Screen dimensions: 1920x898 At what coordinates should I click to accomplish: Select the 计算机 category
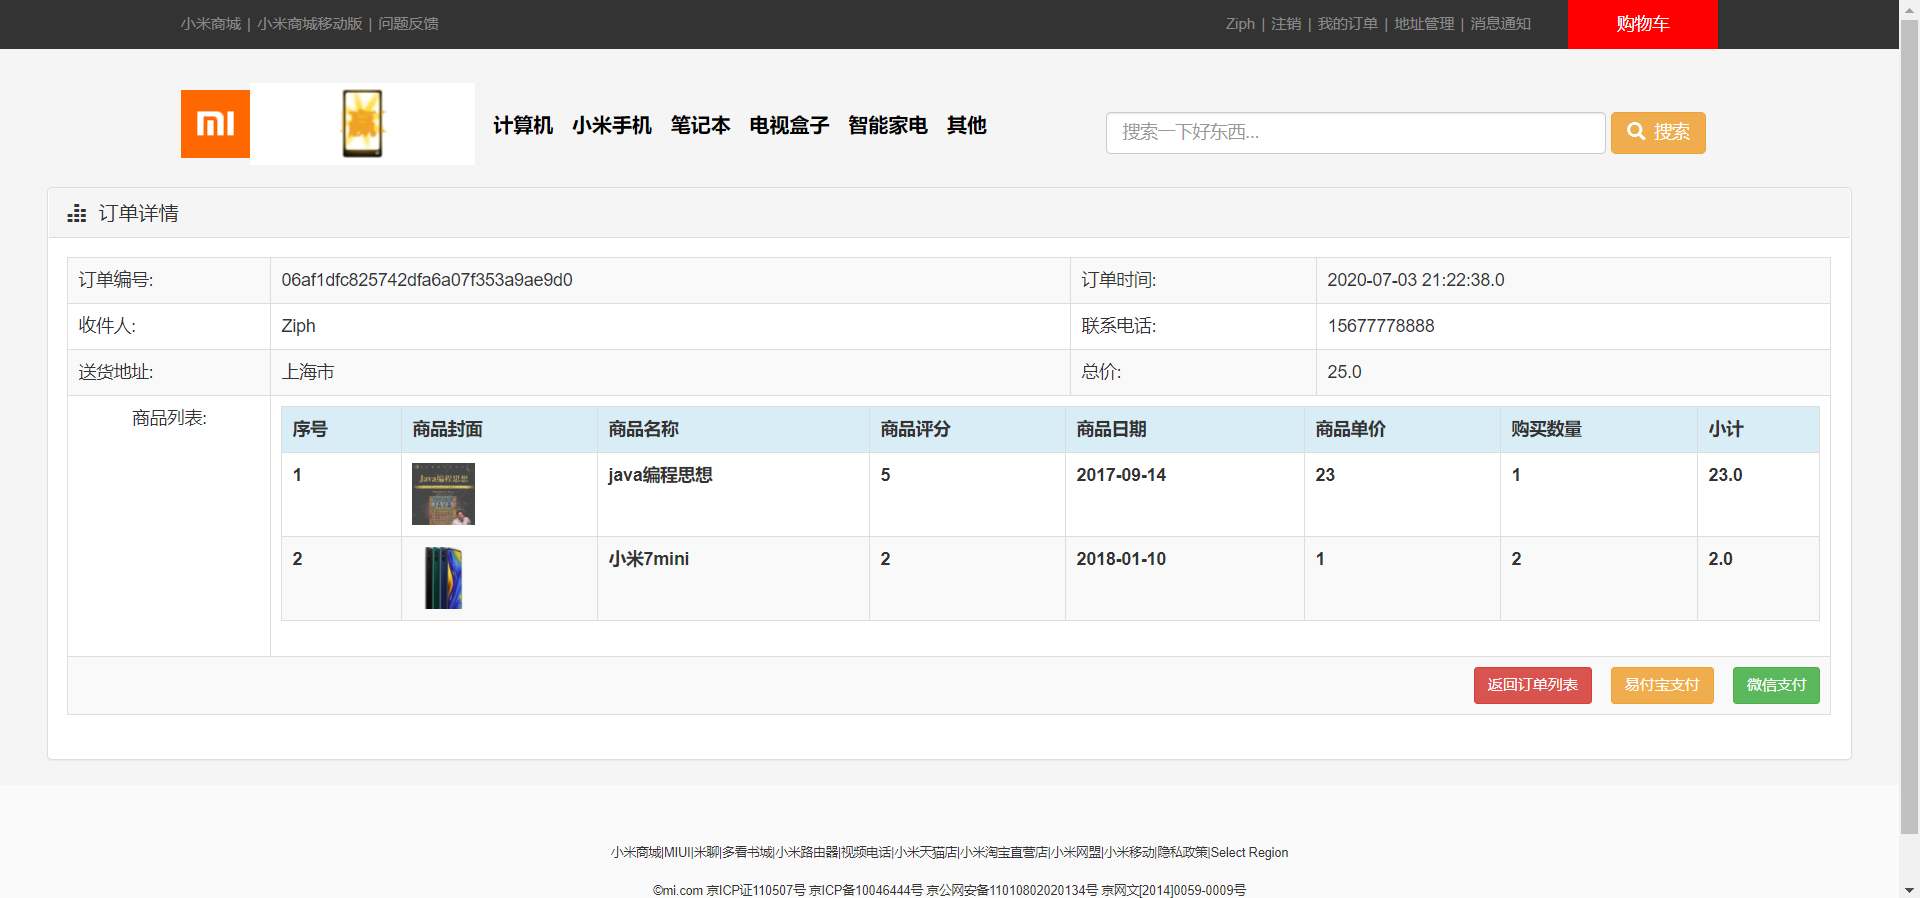coord(523,125)
